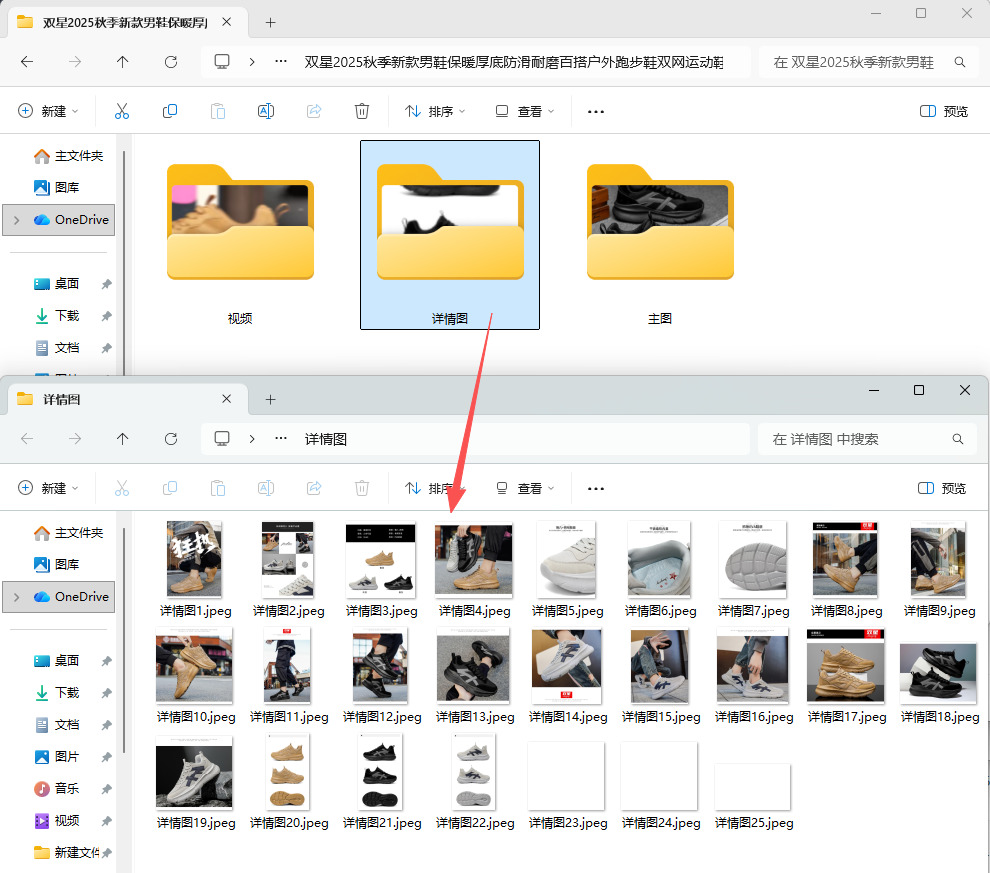The width and height of the screenshot is (990, 873).
Task: Select file 详情图9.jpeg
Action: point(939,569)
